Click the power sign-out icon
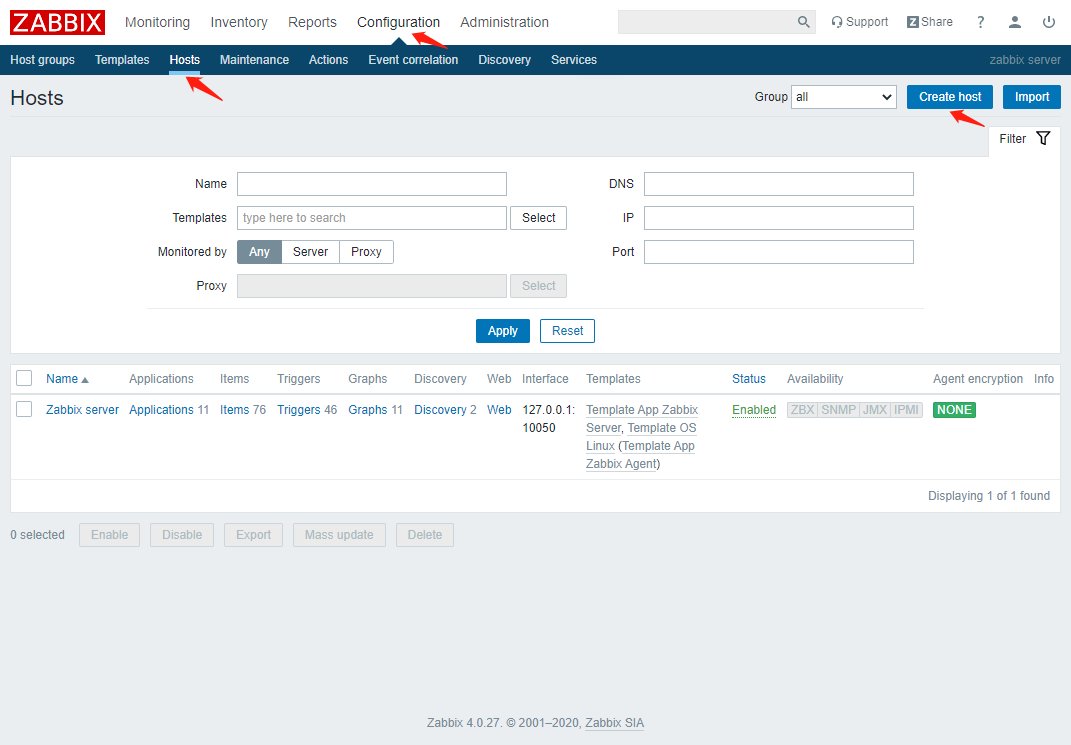Image resolution: width=1071 pixels, height=745 pixels. [1048, 22]
